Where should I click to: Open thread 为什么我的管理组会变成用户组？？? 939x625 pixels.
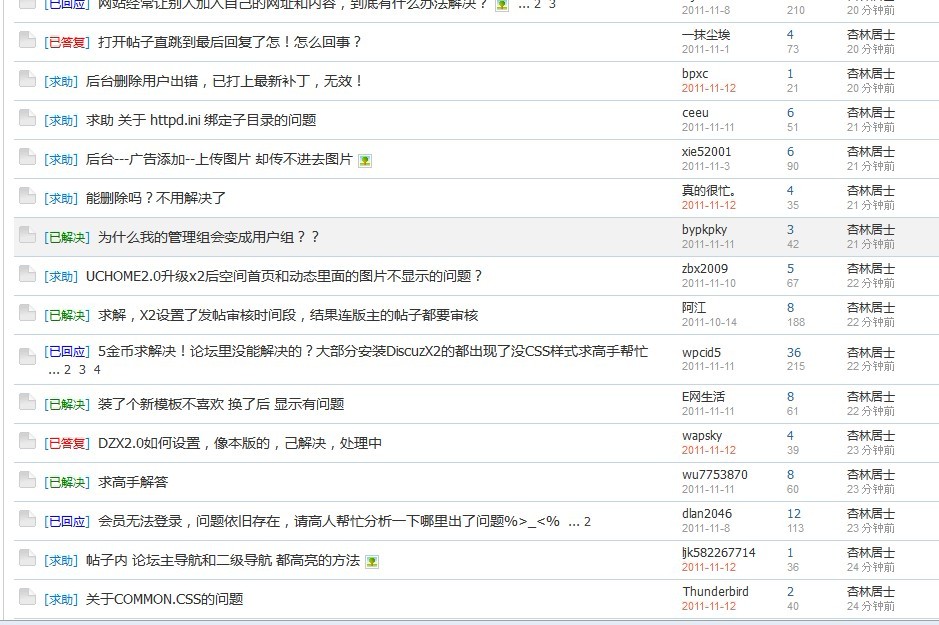click(208, 237)
